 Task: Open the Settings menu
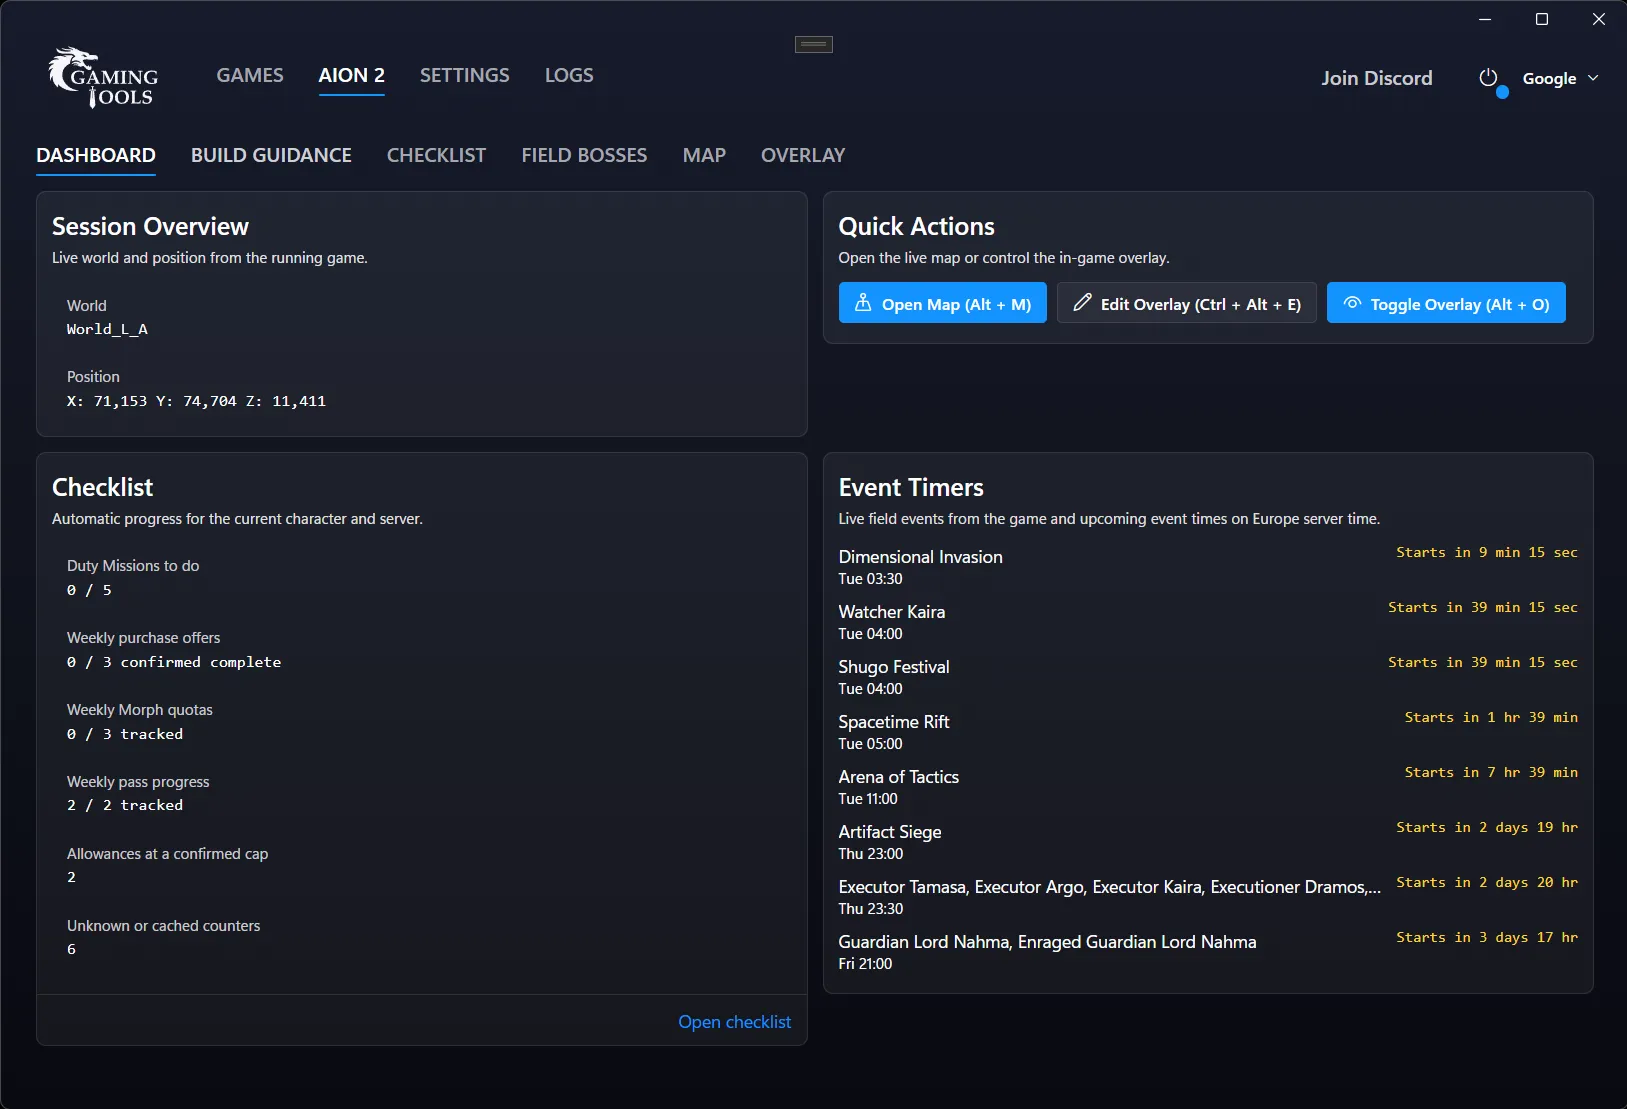pos(464,75)
